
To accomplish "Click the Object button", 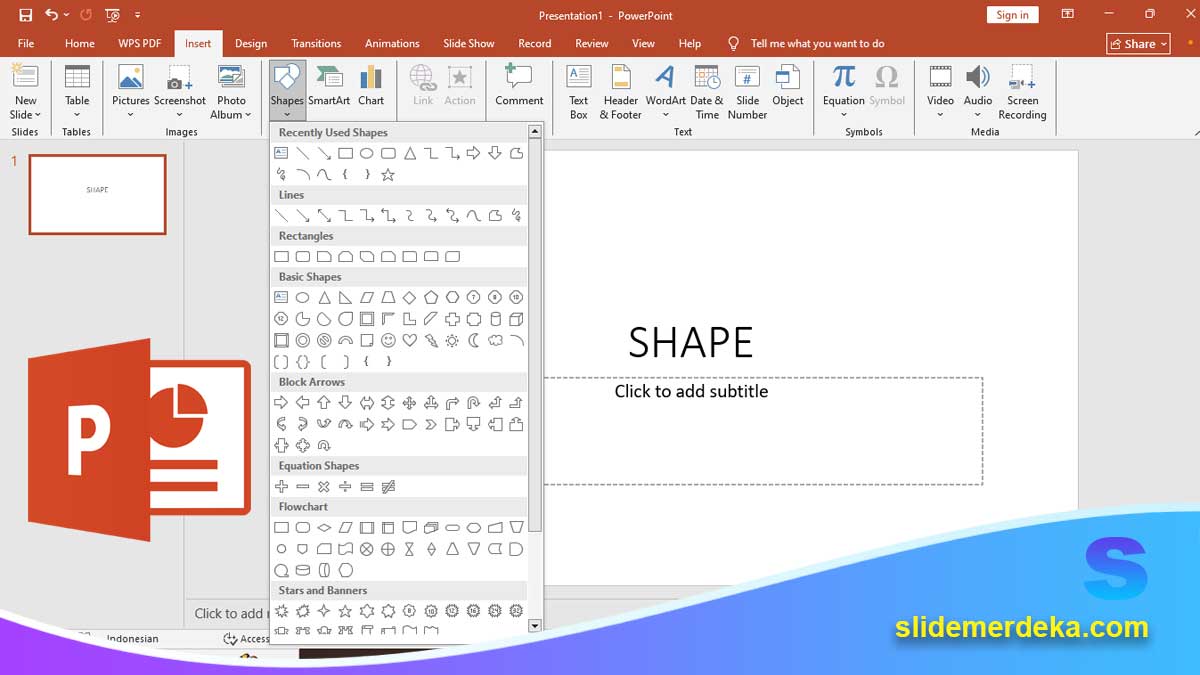I will pyautogui.click(x=788, y=87).
